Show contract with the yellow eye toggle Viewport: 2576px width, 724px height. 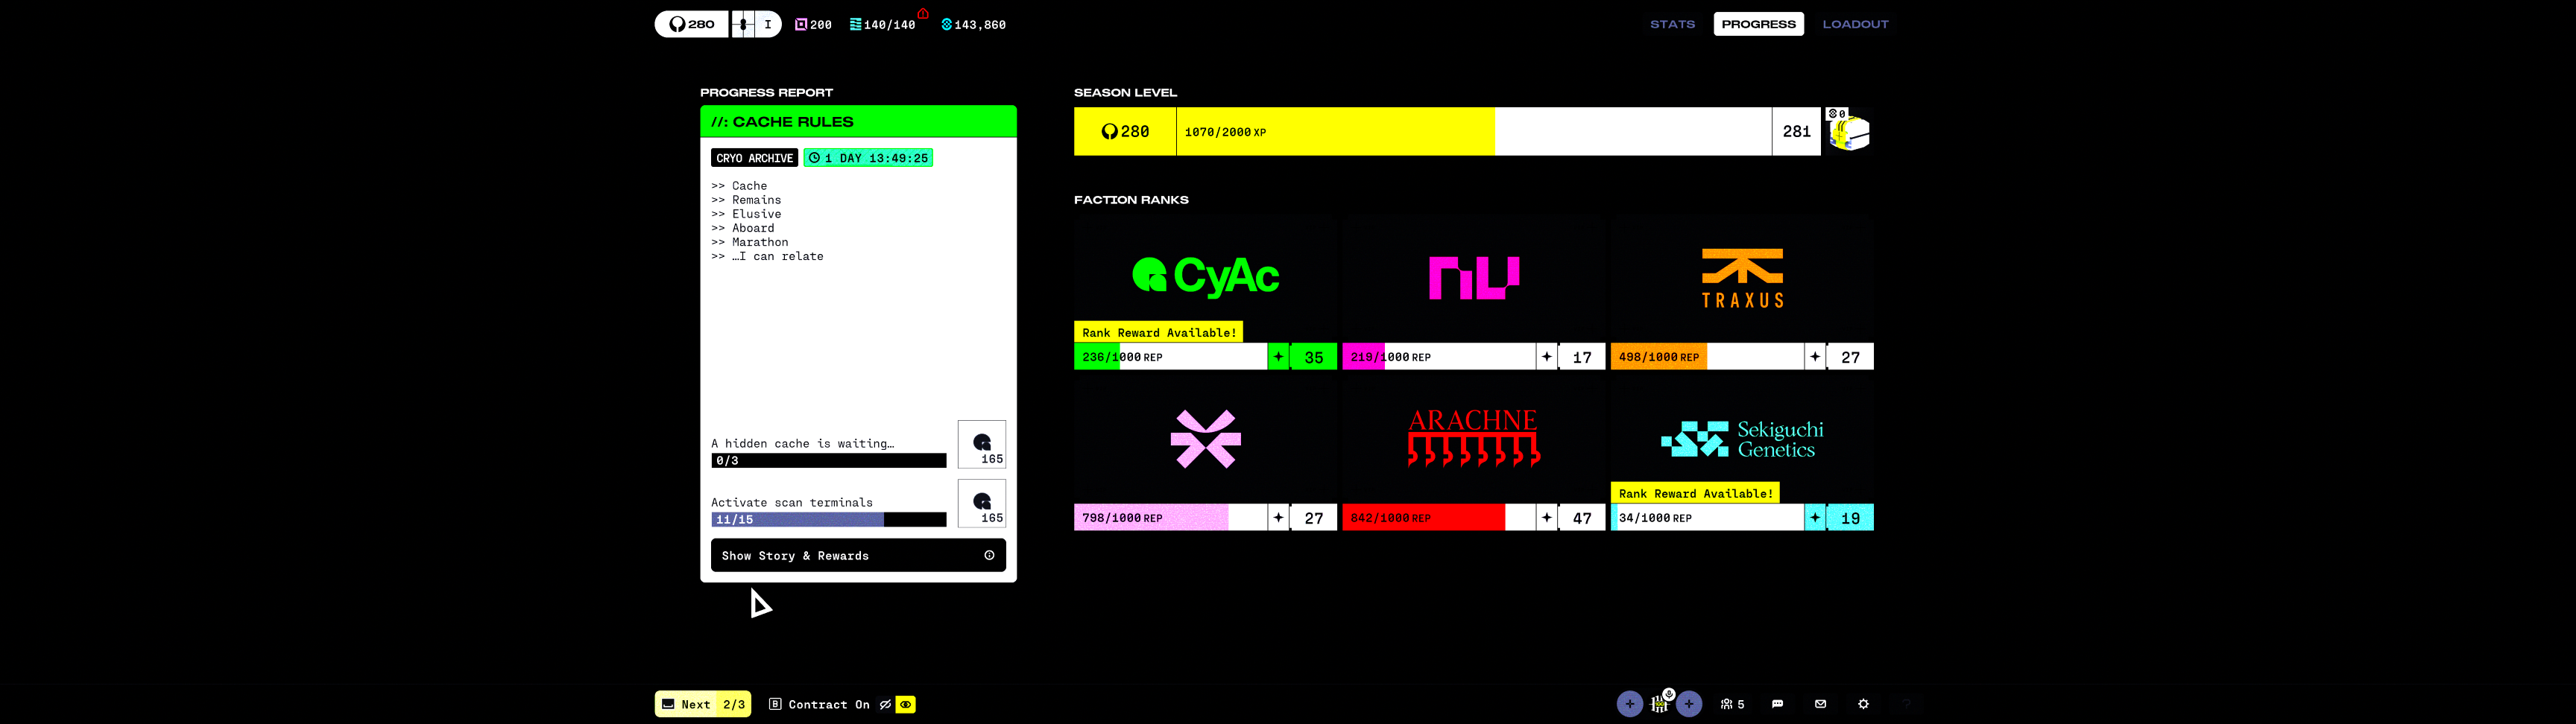click(905, 704)
